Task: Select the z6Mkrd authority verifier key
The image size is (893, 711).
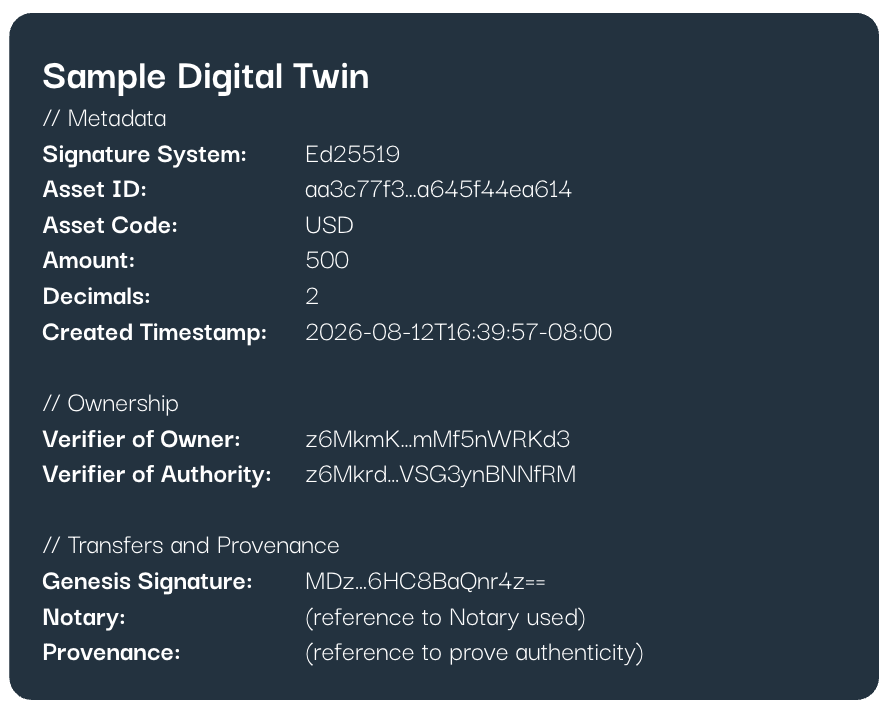Action: click(x=441, y=475)
